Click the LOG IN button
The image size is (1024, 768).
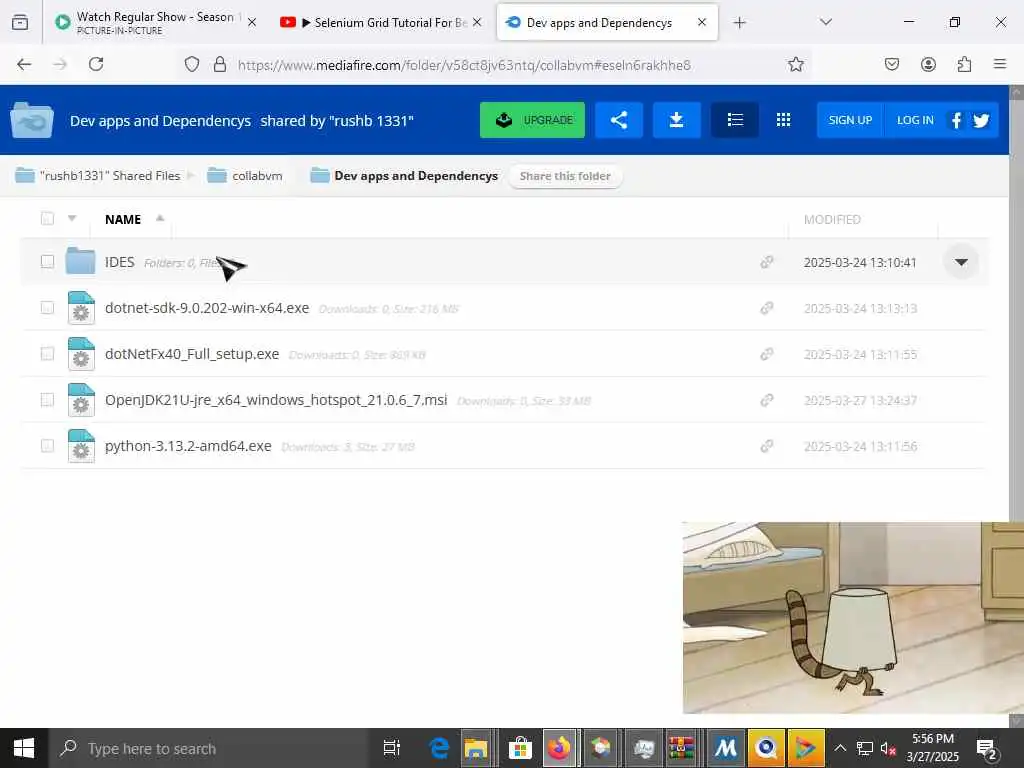tap(915, 120)
